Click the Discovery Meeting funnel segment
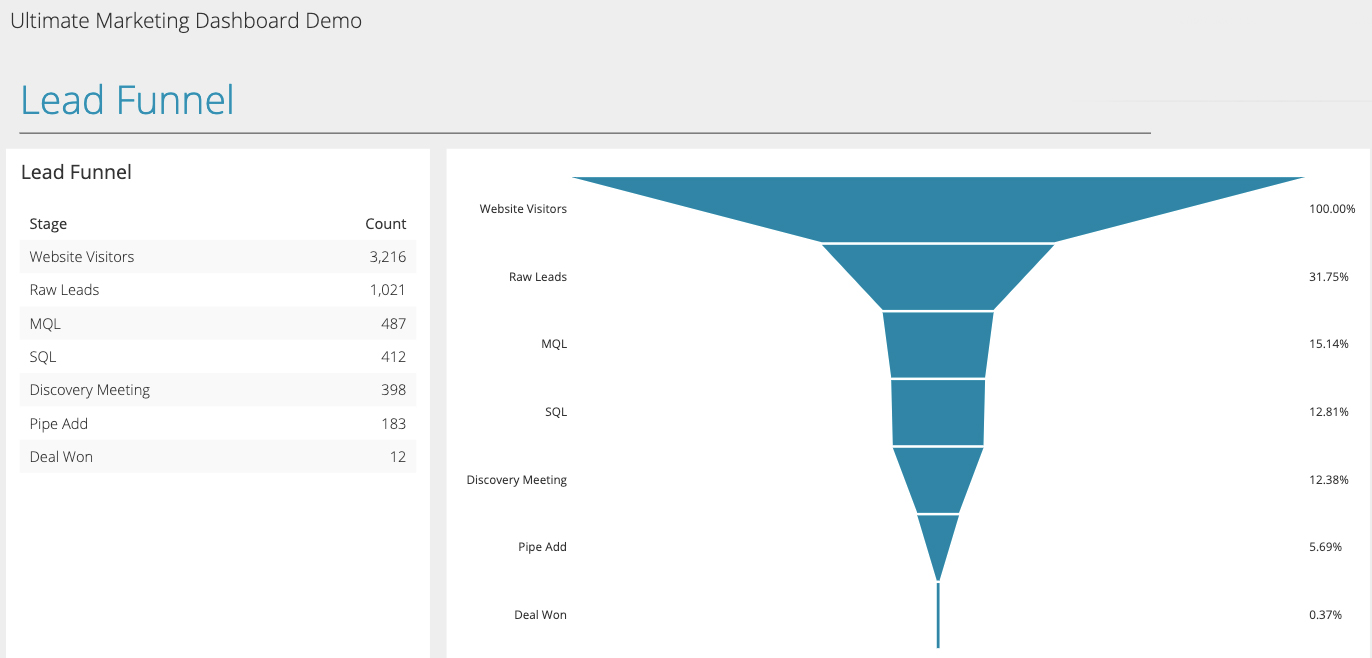The image size is (1372, 658). pos(938,480)
